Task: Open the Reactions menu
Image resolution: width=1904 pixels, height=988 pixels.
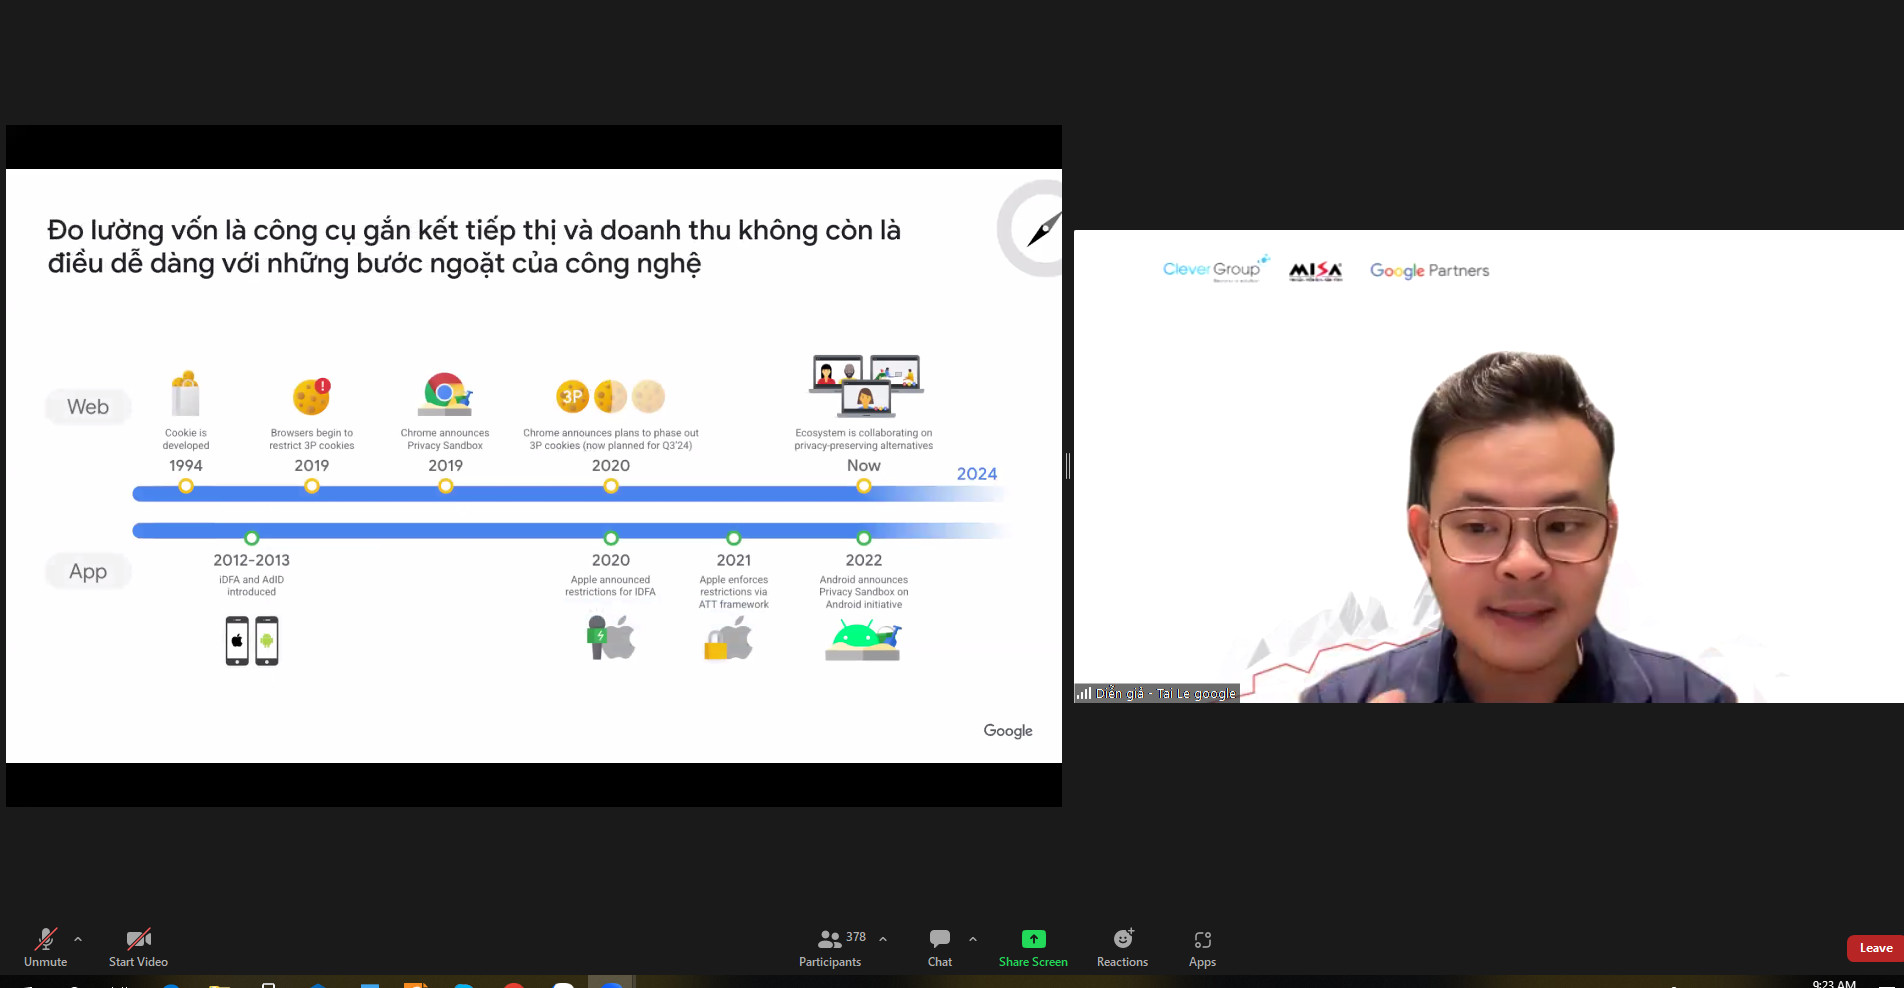Action: point(1122,946)
